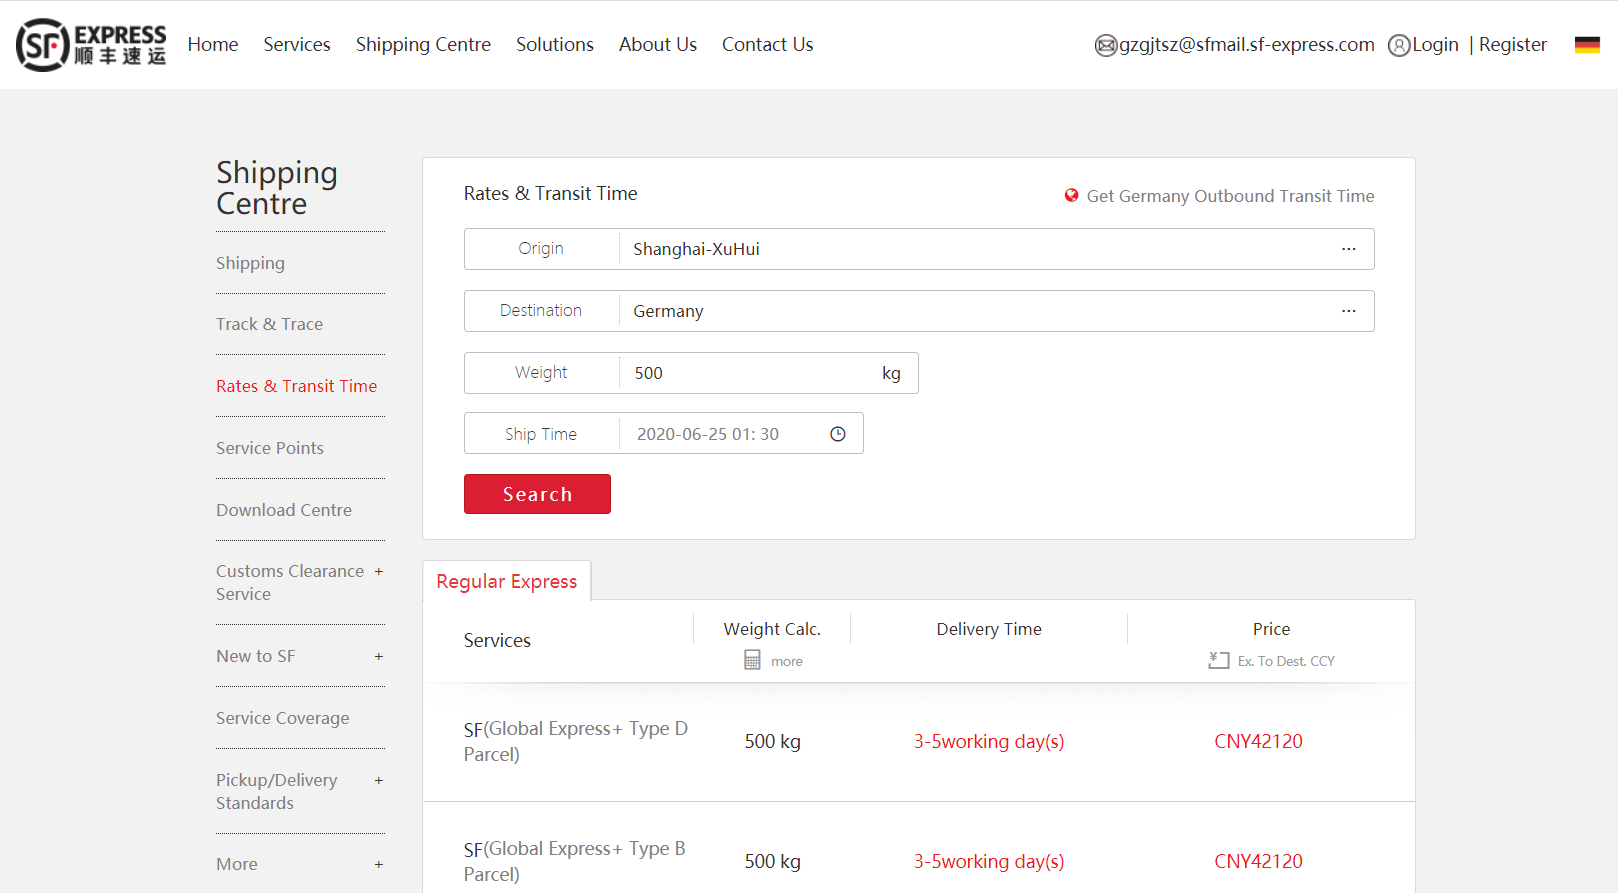
Task: Open the Origin selector ellipsis
Action: 1349,249
